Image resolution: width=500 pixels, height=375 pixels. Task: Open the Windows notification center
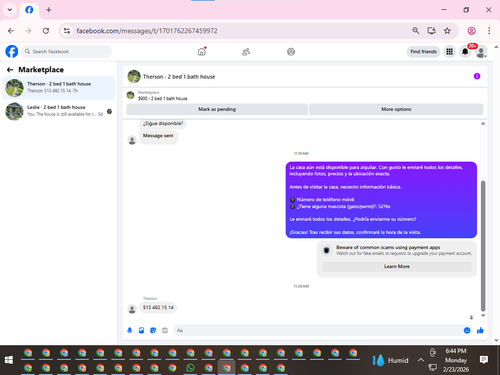(484, 360)
